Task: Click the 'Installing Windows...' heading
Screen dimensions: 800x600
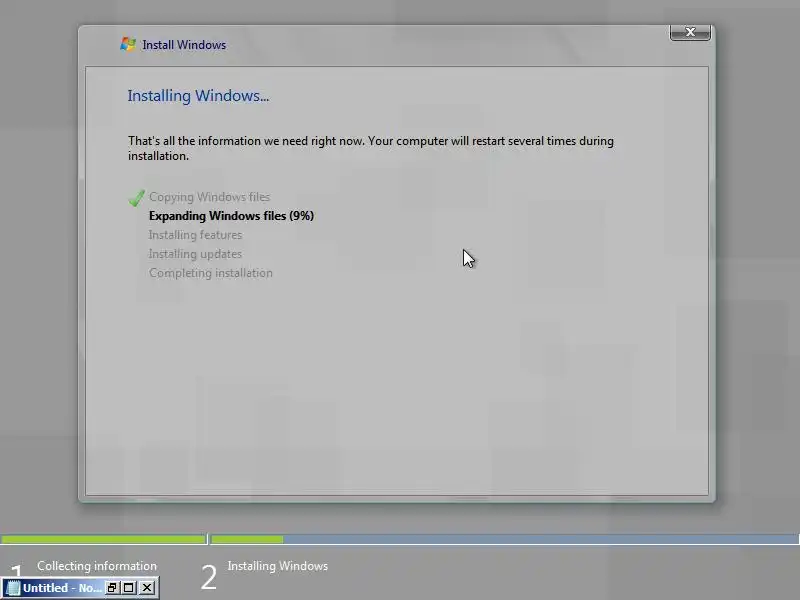Action: click(198, 95)
